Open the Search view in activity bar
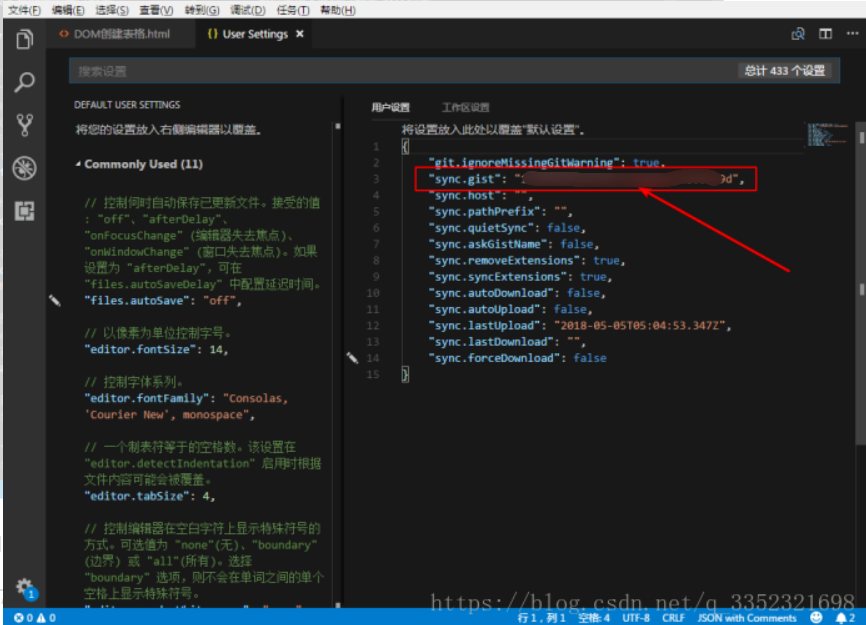This screenshot has height=625, width=866. tap(24, 83)
